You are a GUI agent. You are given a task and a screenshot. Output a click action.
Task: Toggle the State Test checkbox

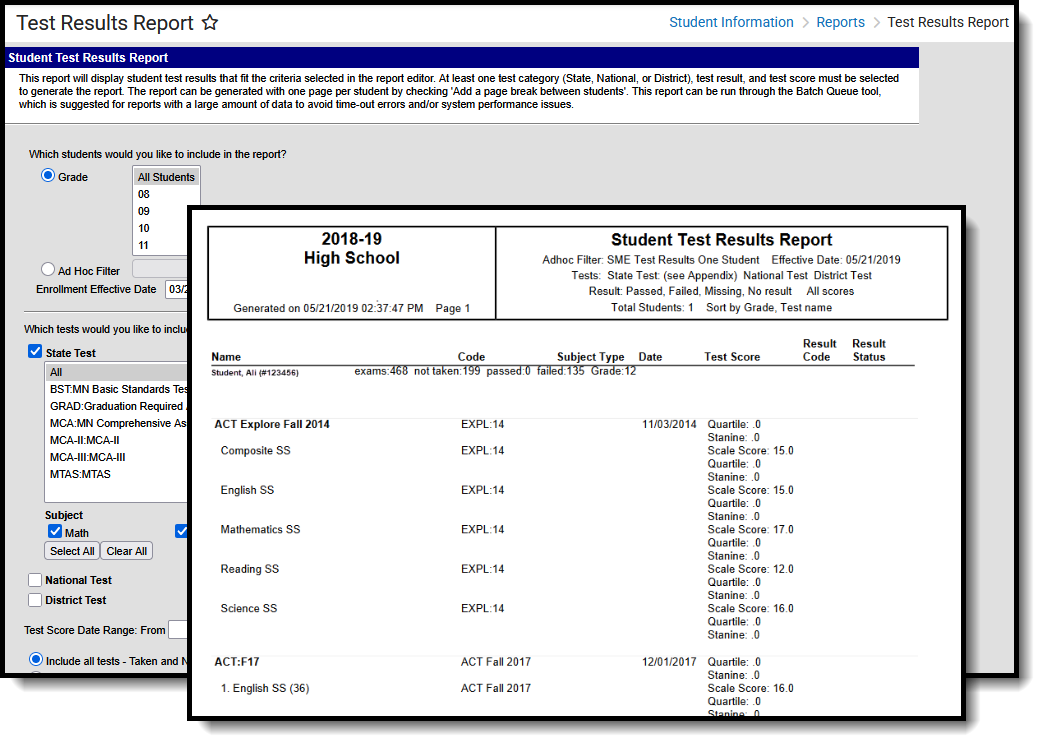pyautogui.click(x=35, y=352)
